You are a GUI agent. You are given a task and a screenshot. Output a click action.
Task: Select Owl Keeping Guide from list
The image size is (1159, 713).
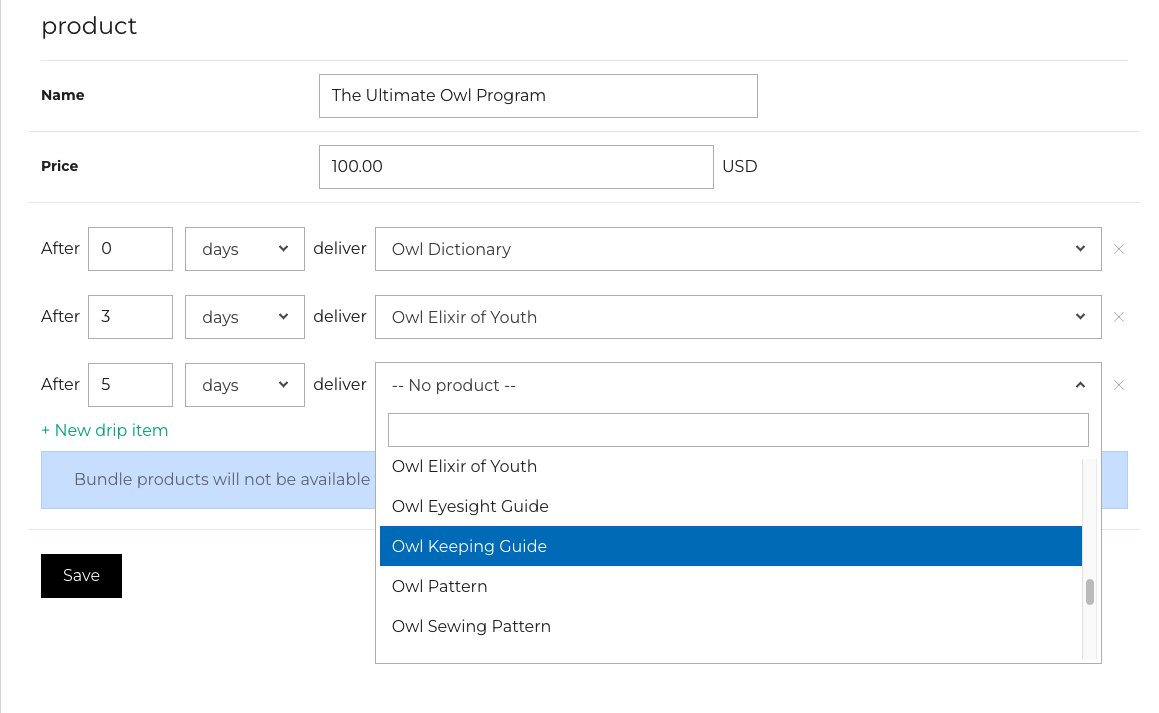(x=730, y=546)
